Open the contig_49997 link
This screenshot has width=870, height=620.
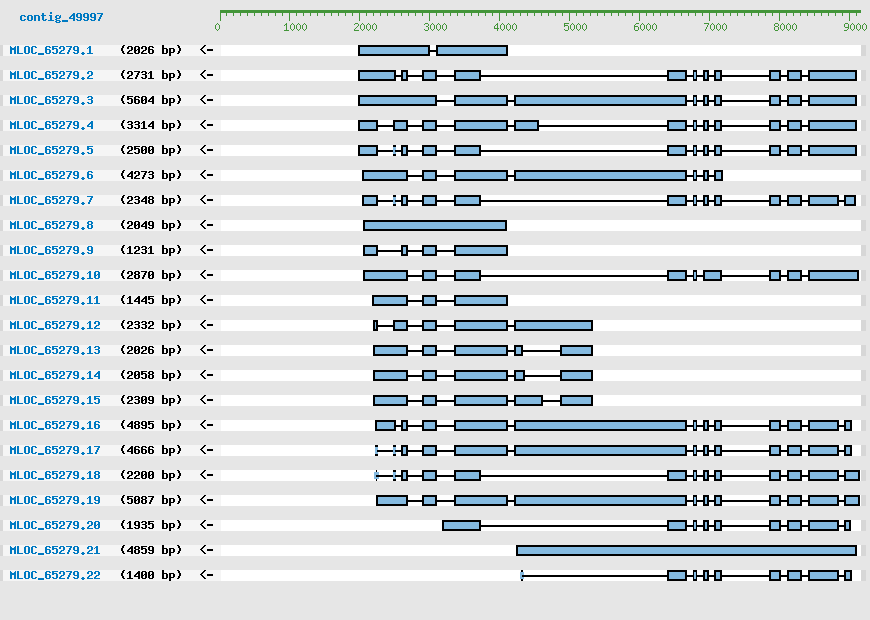click(x=61, y=18)
